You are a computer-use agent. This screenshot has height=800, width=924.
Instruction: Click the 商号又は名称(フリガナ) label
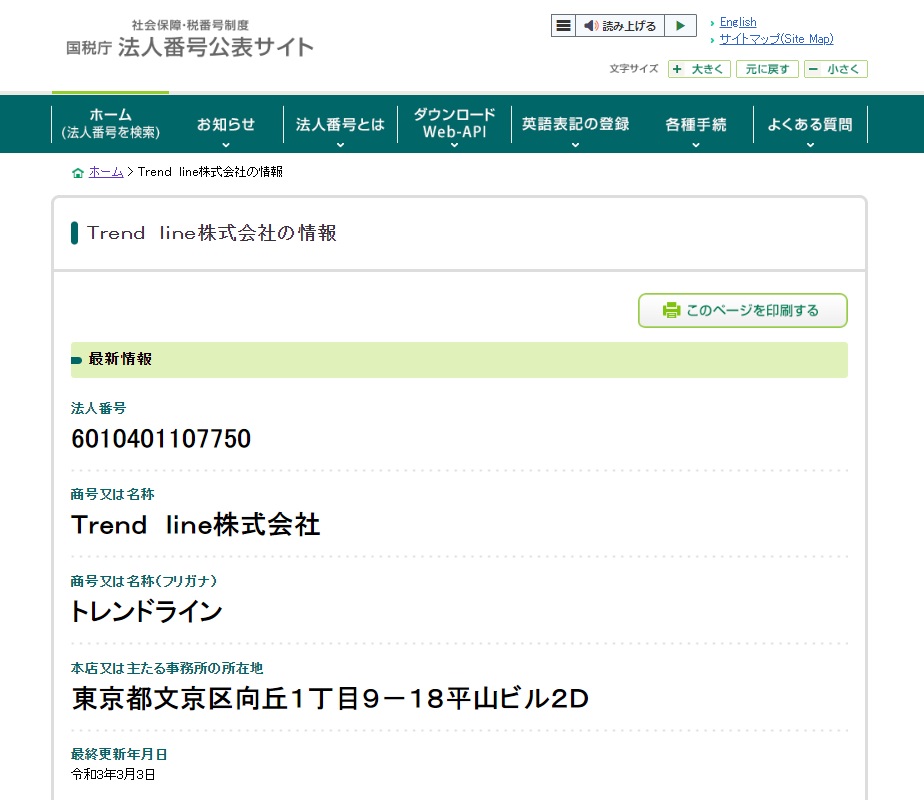(144, 581)
